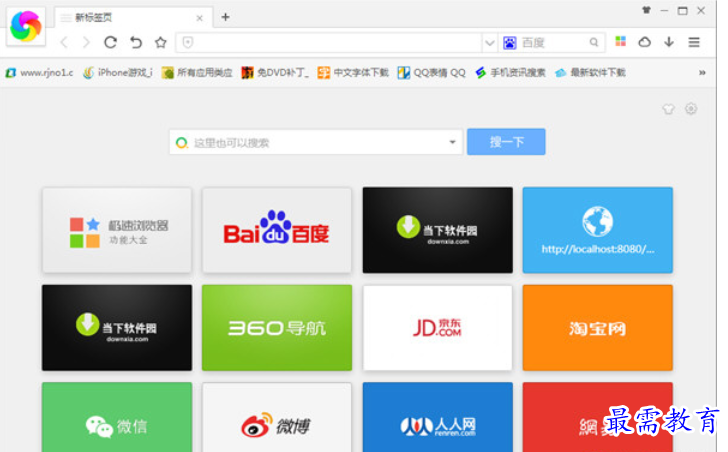Screen dimensions: 728x452
Task: Open the localhost:8080 tile
Action: [x=598, y=230]
